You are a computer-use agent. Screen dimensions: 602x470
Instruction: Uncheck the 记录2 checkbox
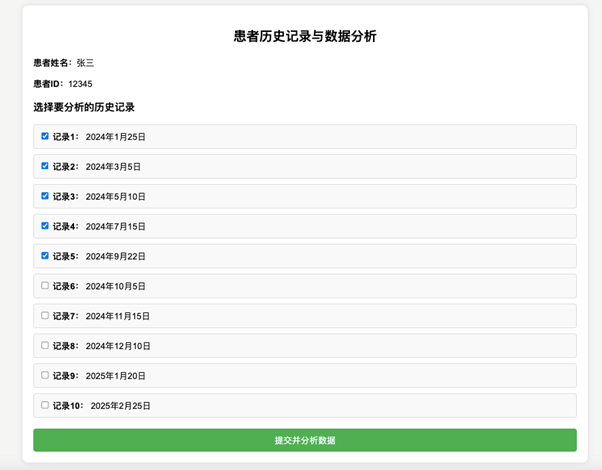[45, 166]
